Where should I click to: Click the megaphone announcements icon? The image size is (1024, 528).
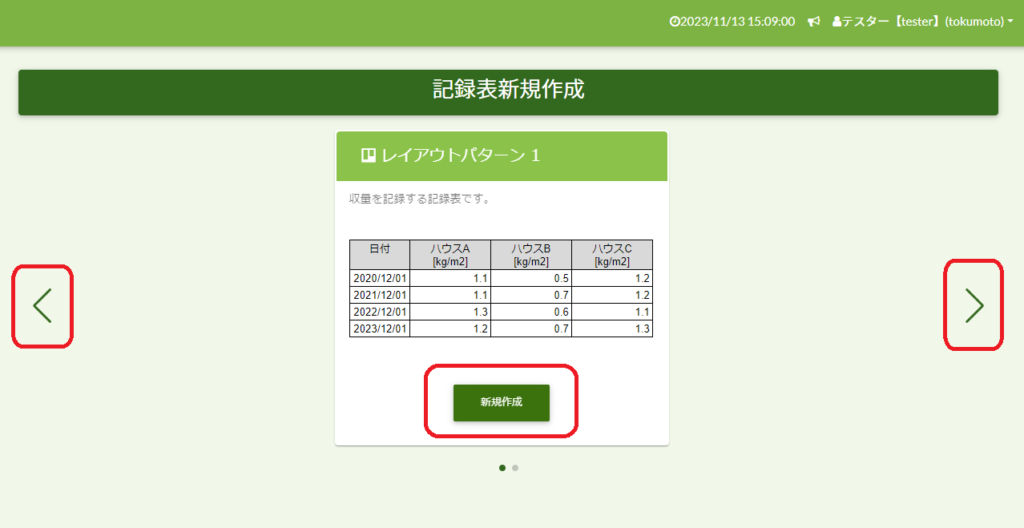pos(814,22)
